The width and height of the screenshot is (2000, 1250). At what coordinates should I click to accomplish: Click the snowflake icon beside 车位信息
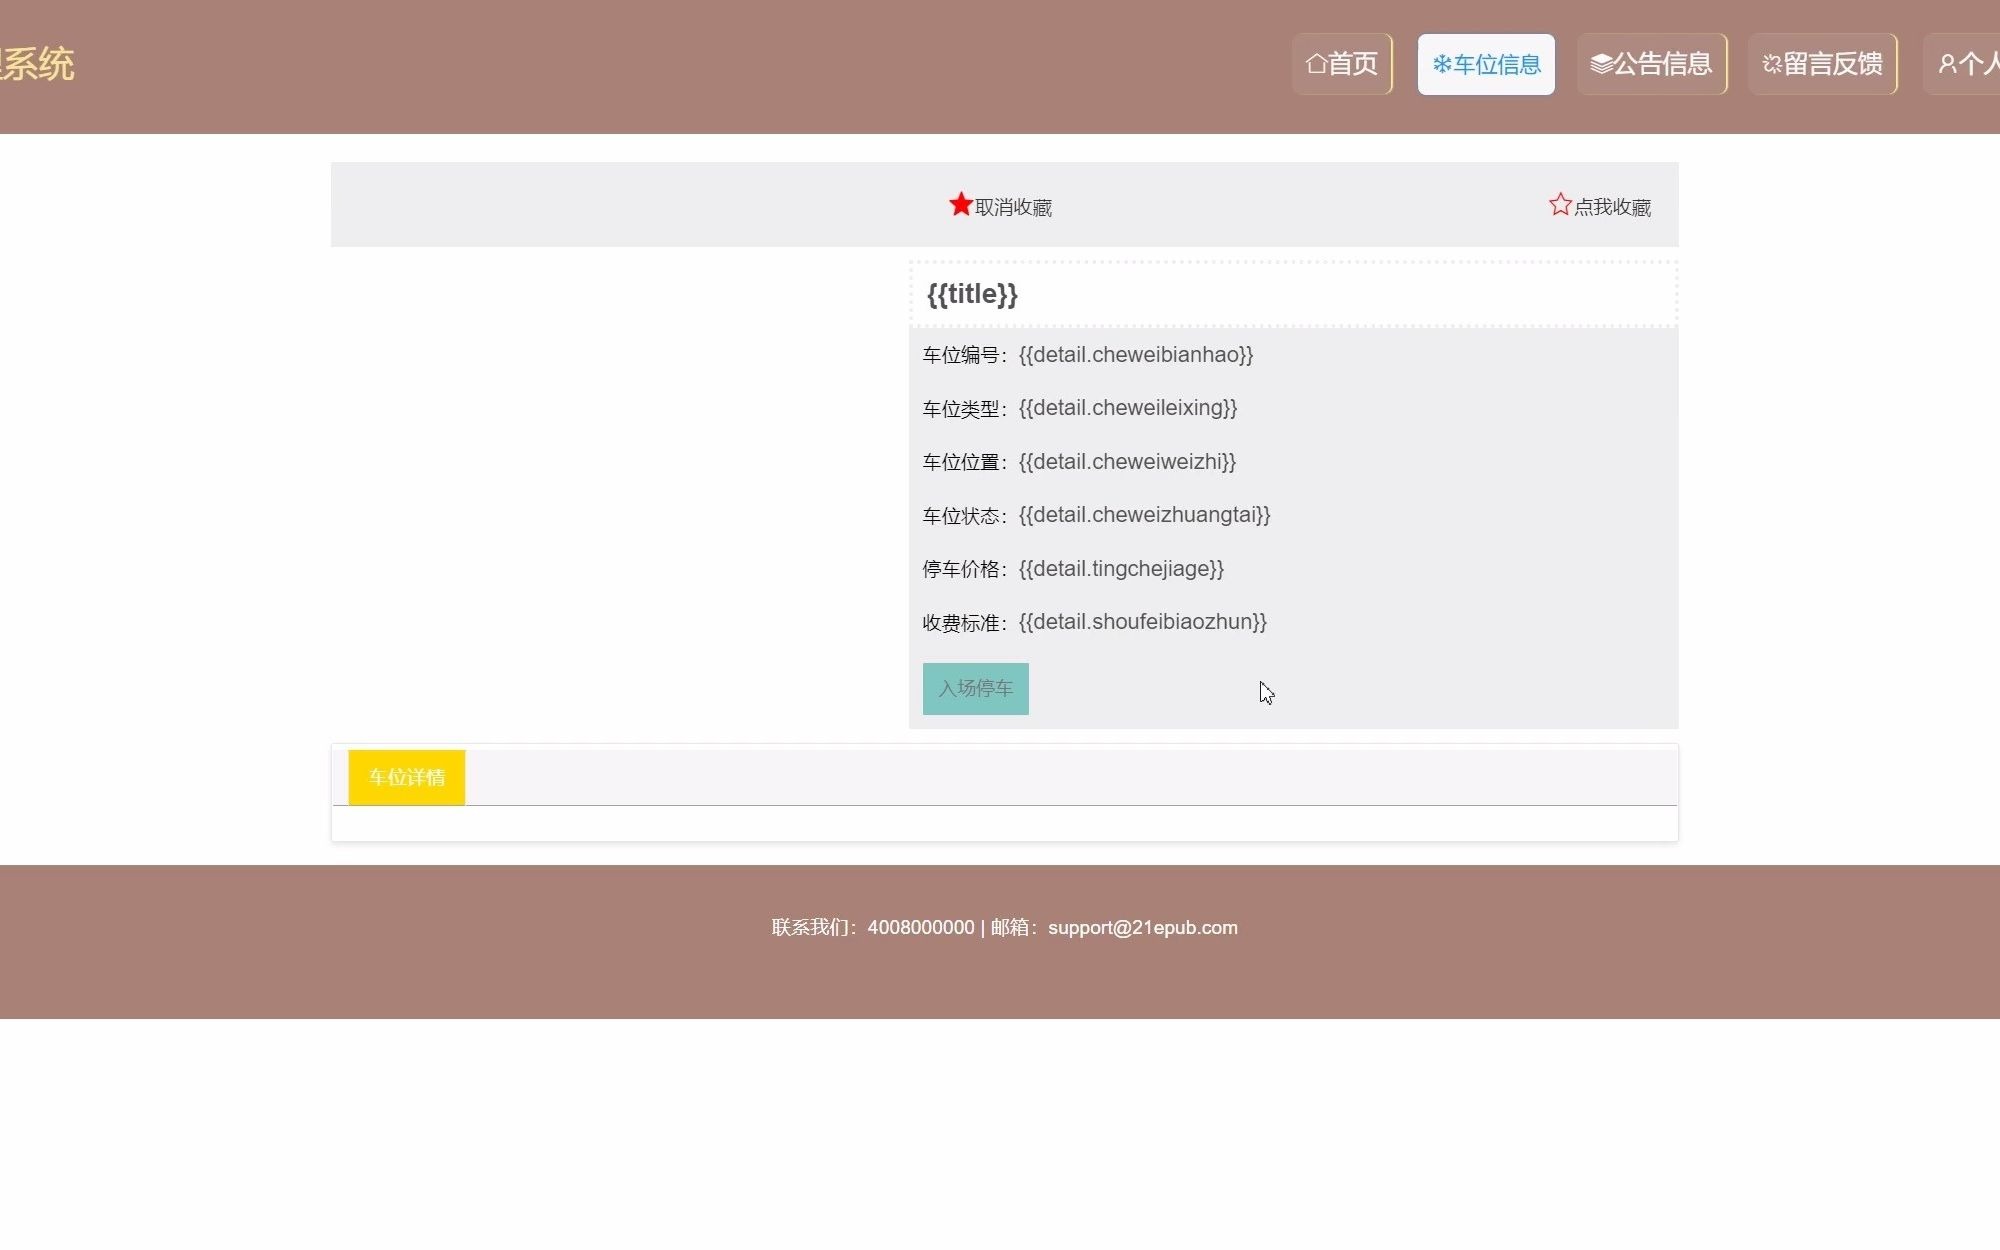(x=1442, y=64)
